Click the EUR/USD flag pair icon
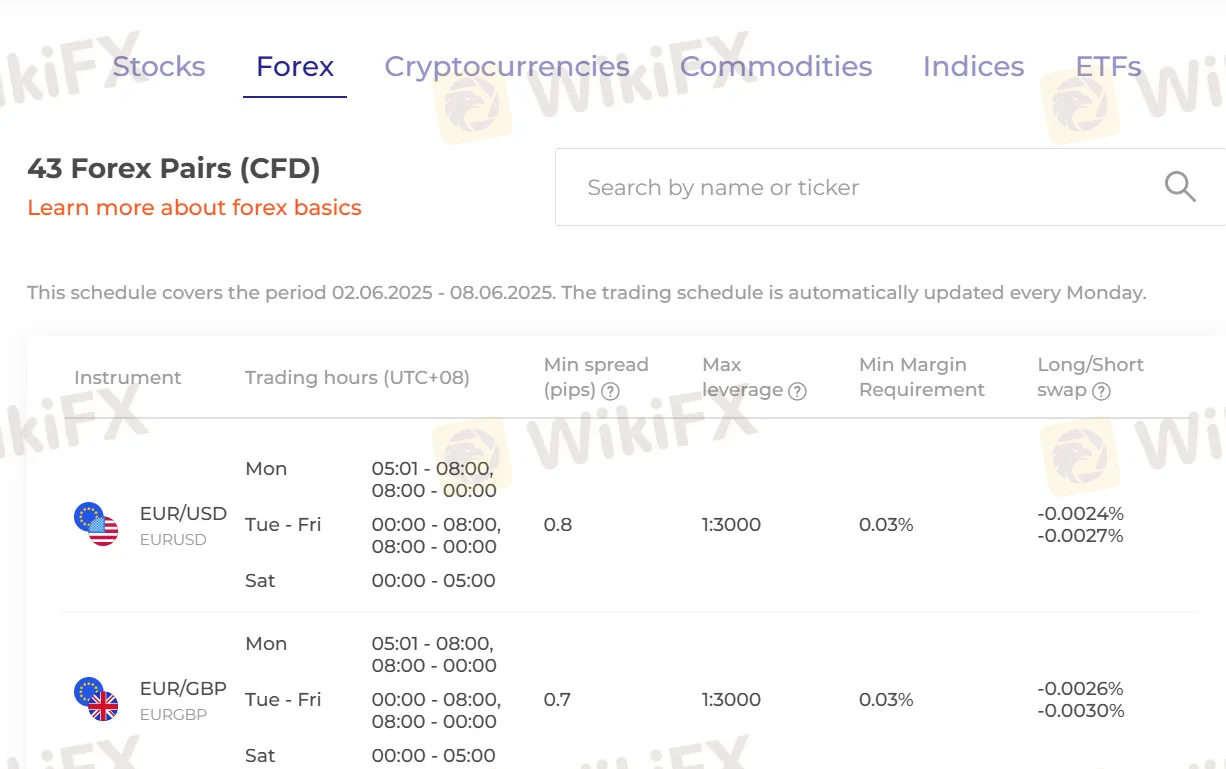Viewport: 1226px width, 769px height. 96,524
